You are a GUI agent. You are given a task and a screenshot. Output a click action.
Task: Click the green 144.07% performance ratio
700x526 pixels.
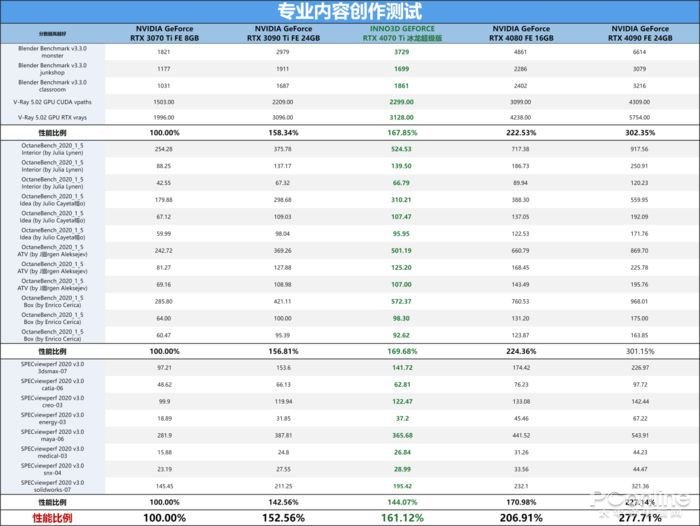[x=402, y=503]
